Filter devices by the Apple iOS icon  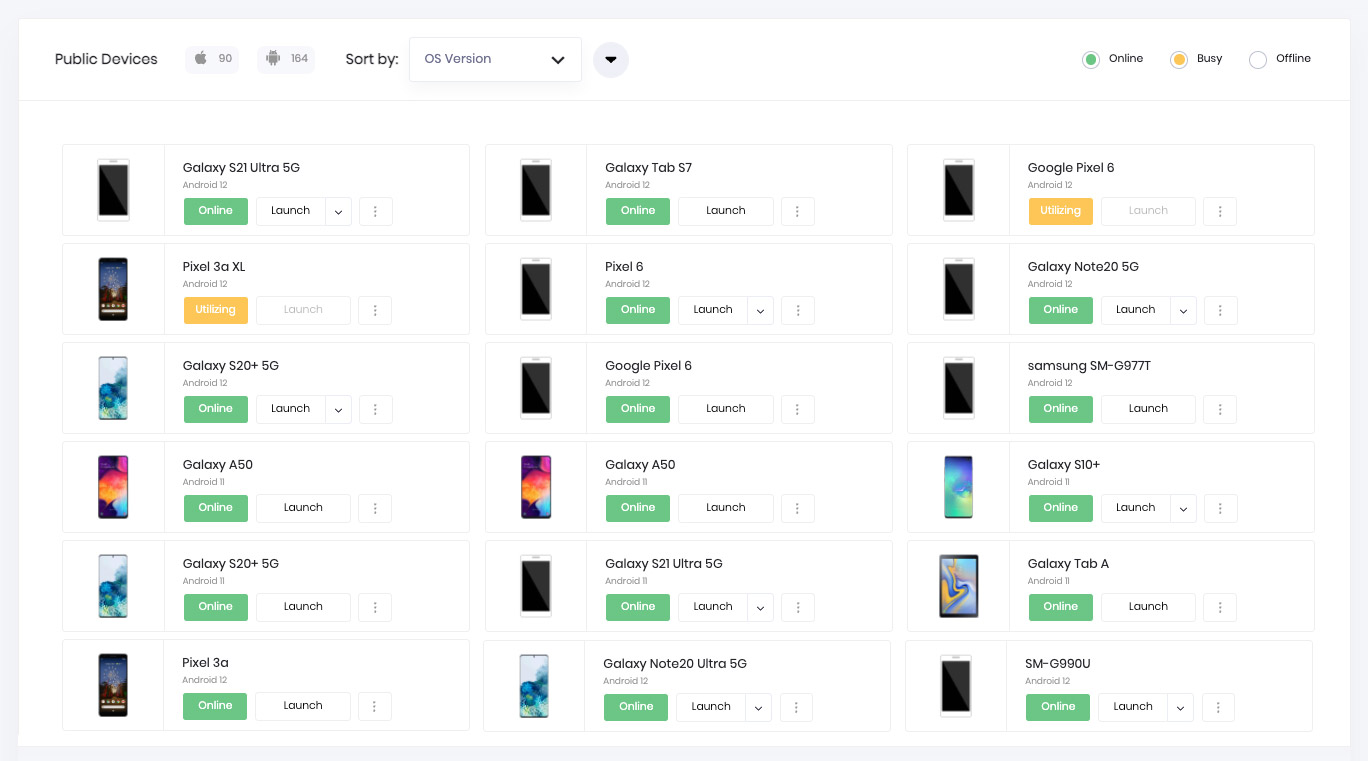click(212, 59)
